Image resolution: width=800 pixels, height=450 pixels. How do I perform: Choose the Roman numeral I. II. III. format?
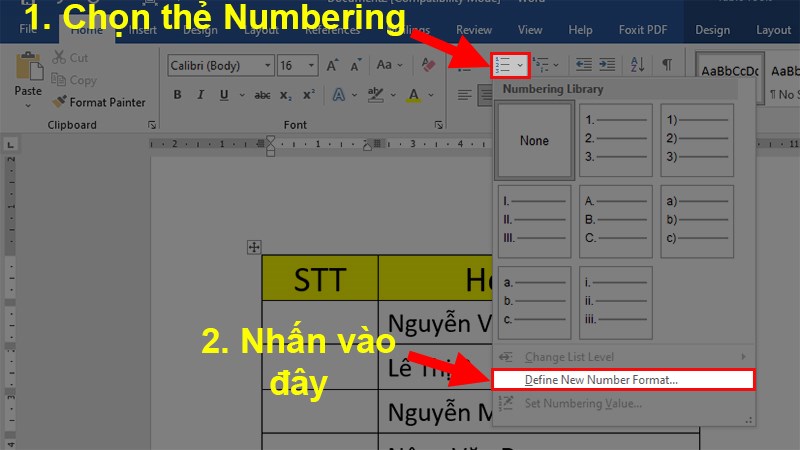click(x=535, y=220)
